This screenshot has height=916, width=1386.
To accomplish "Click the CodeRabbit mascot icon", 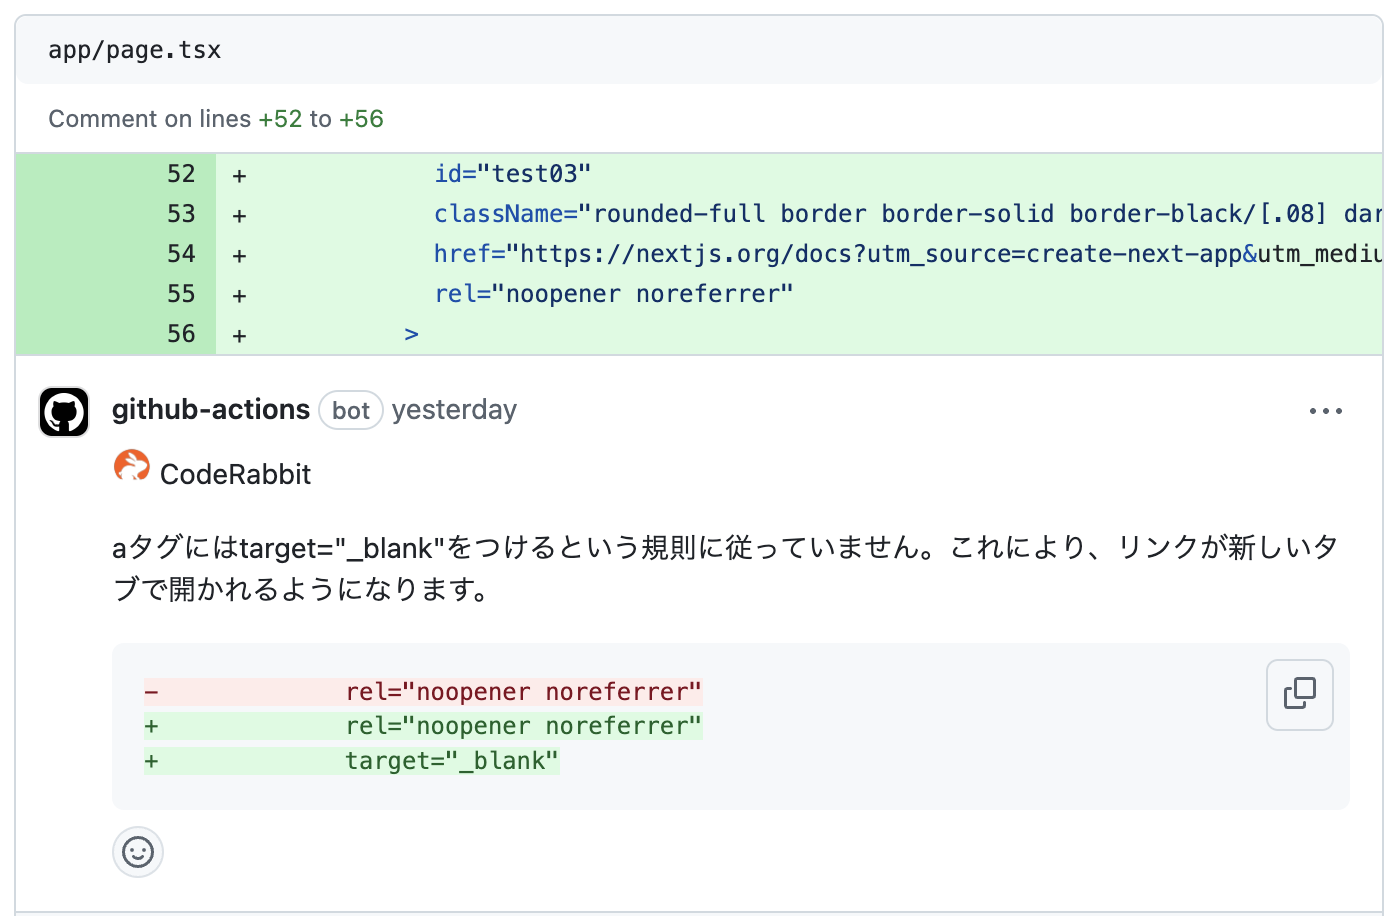I will click(x=130, y=466).
